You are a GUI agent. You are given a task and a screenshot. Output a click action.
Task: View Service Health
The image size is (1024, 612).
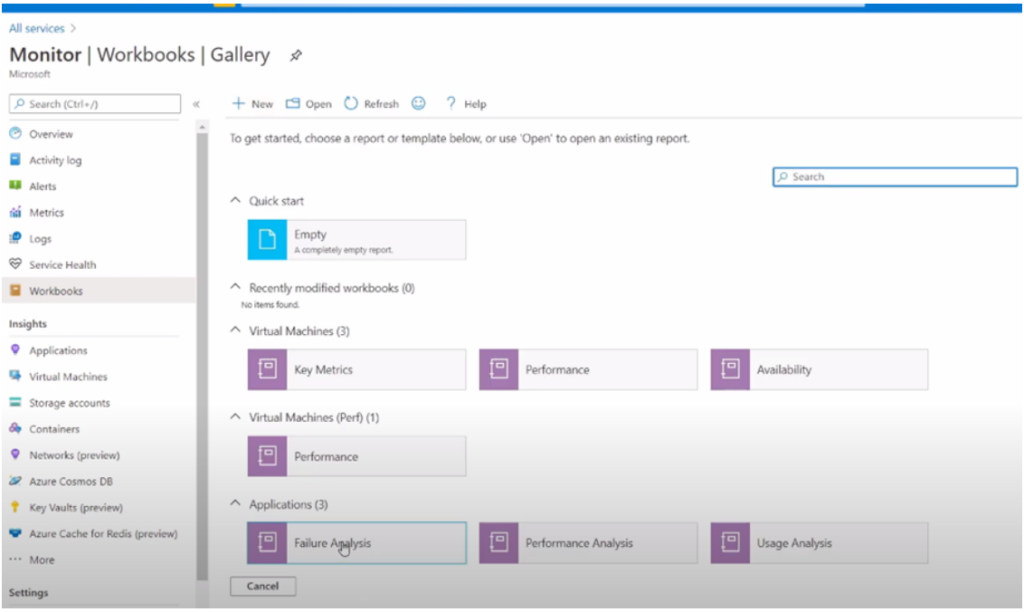[x=63, y=264]
